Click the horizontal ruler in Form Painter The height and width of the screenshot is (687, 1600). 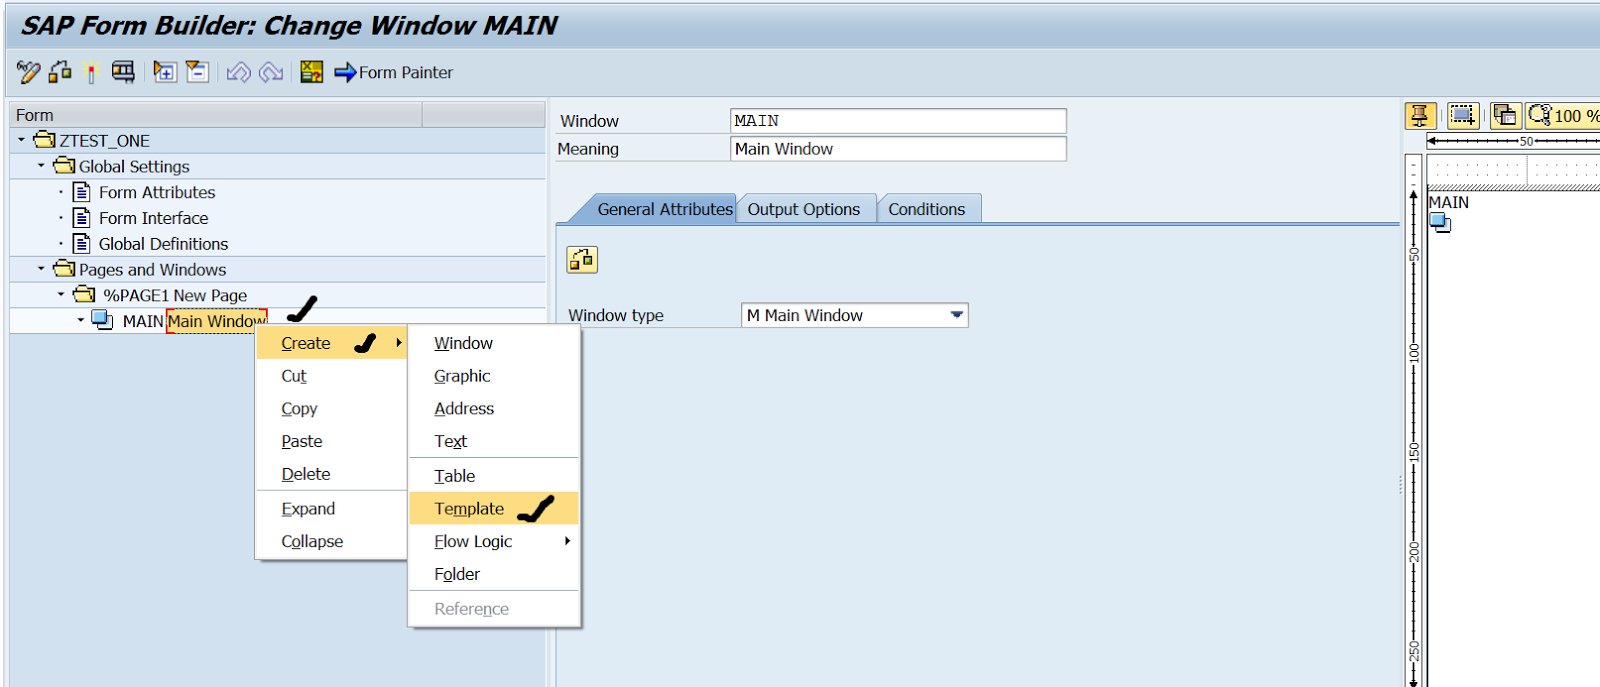coord(1513,142)
